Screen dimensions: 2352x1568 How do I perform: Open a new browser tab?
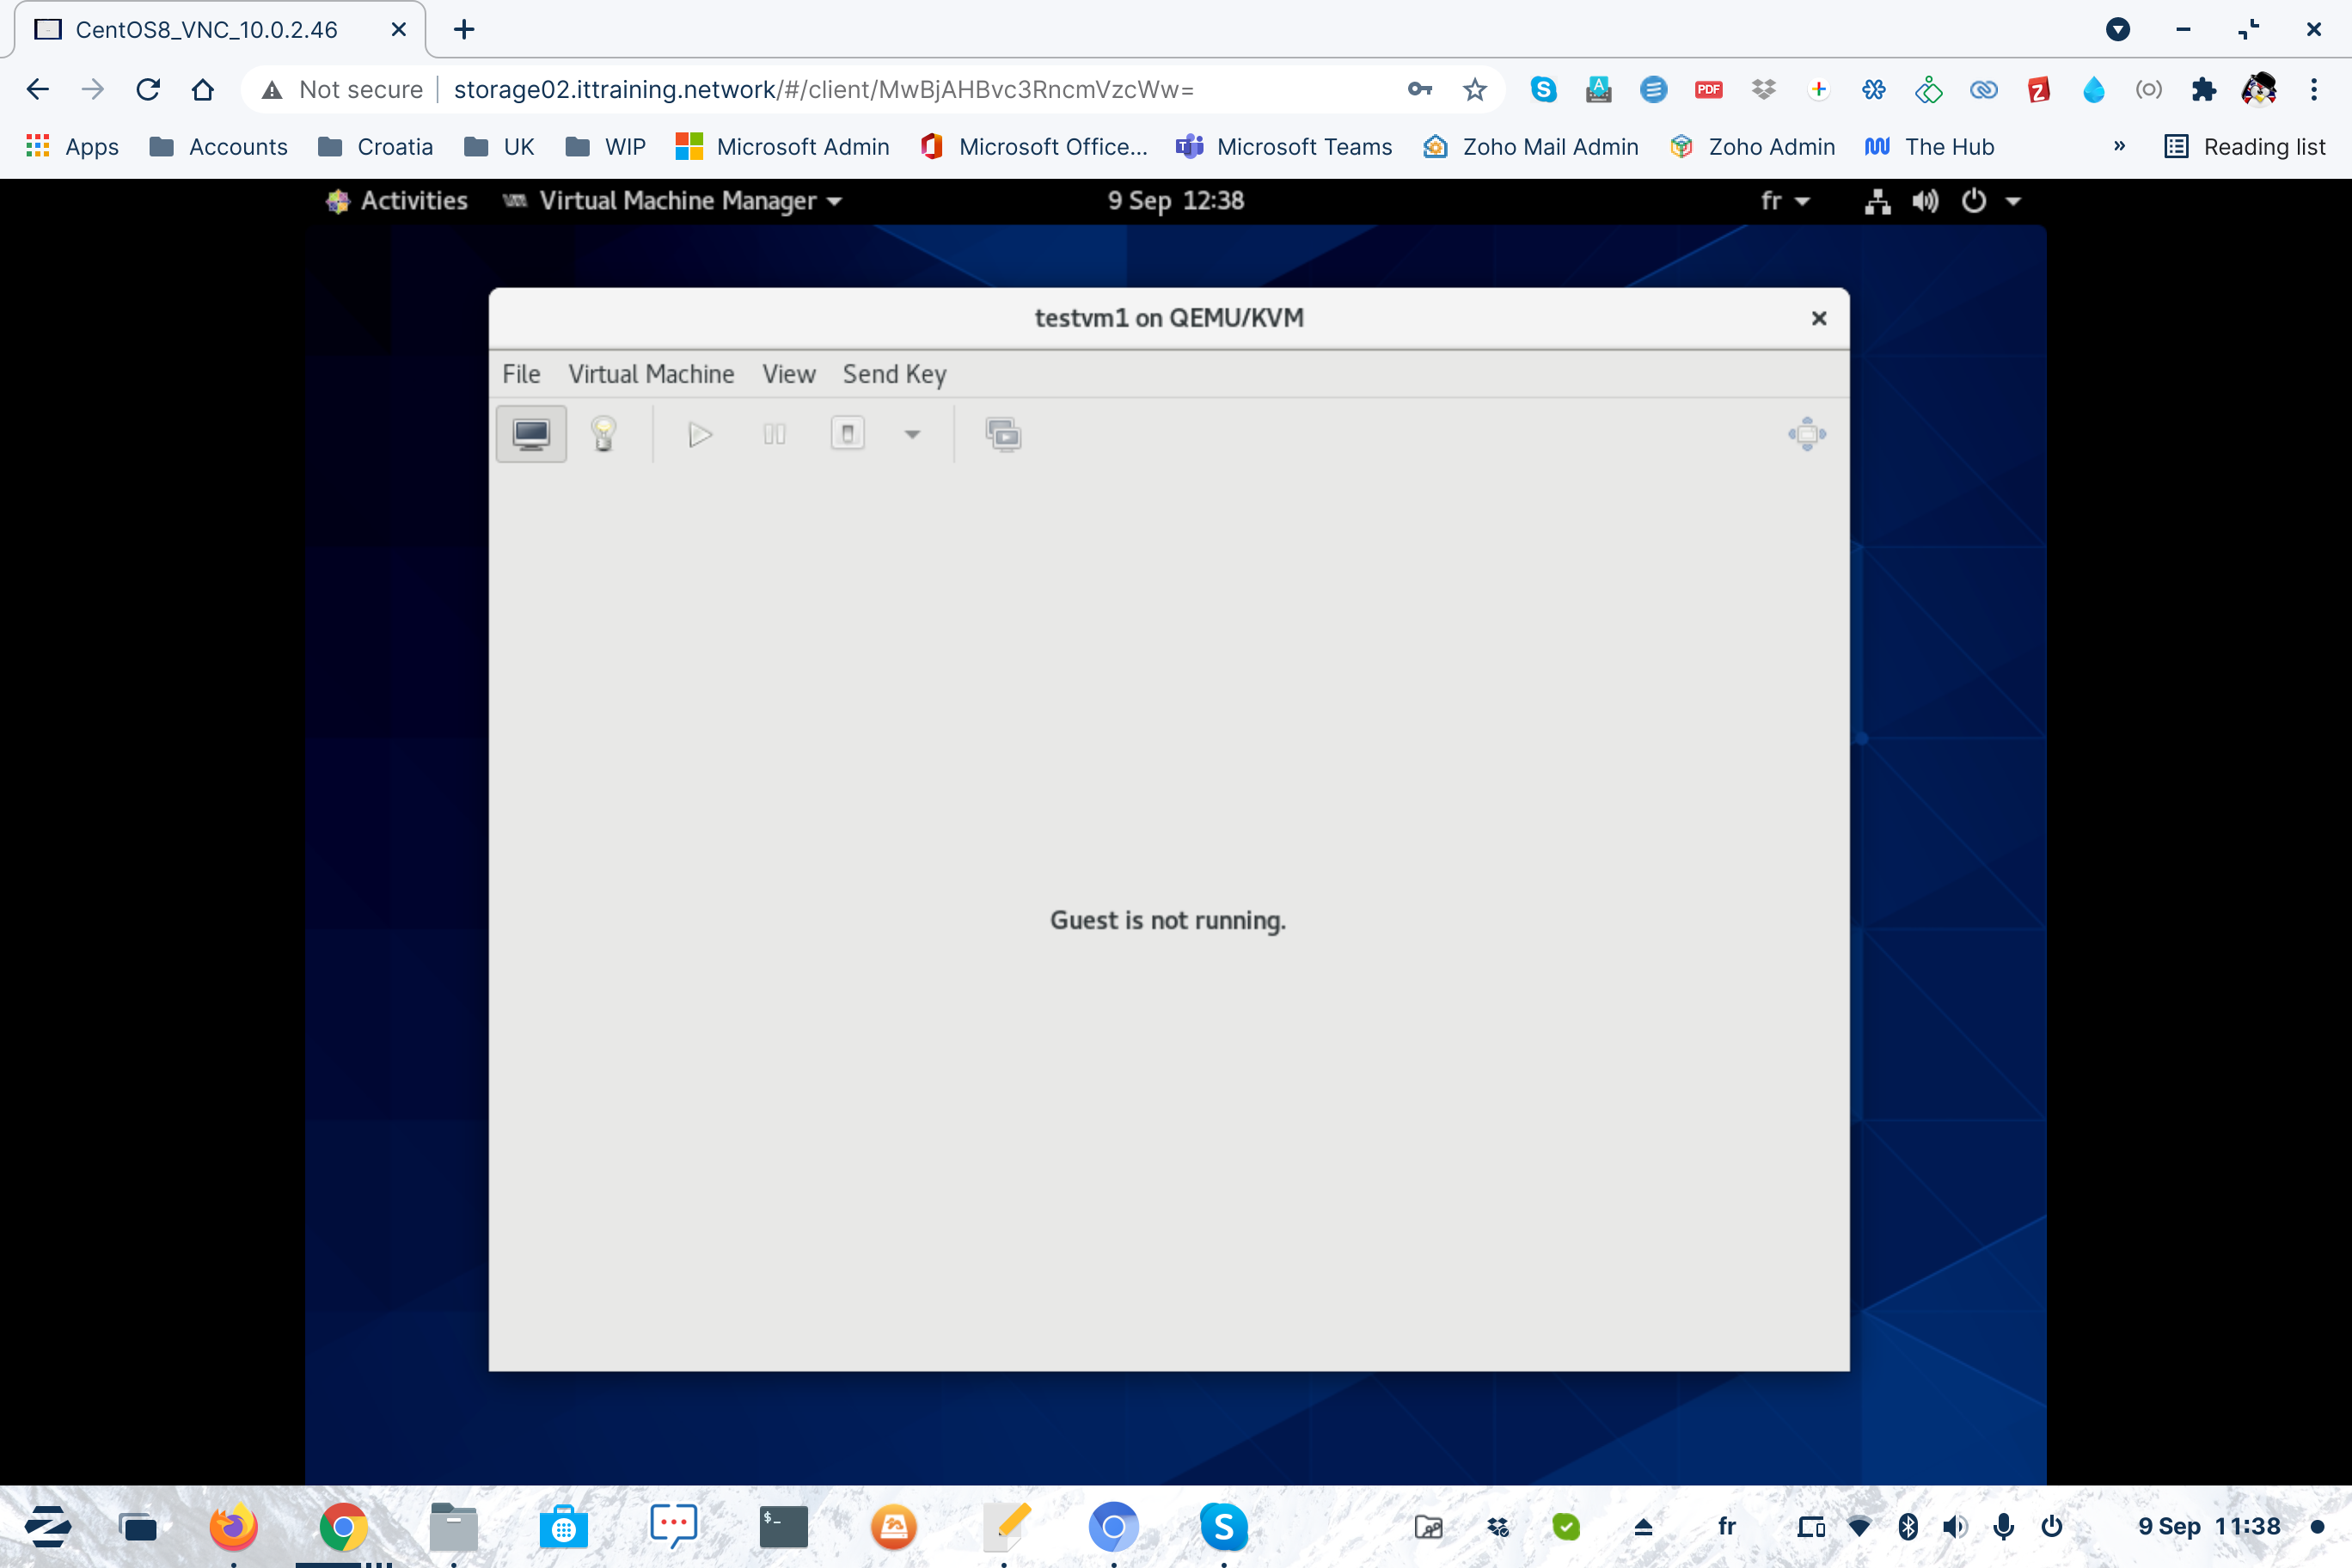tap(464, 29)
